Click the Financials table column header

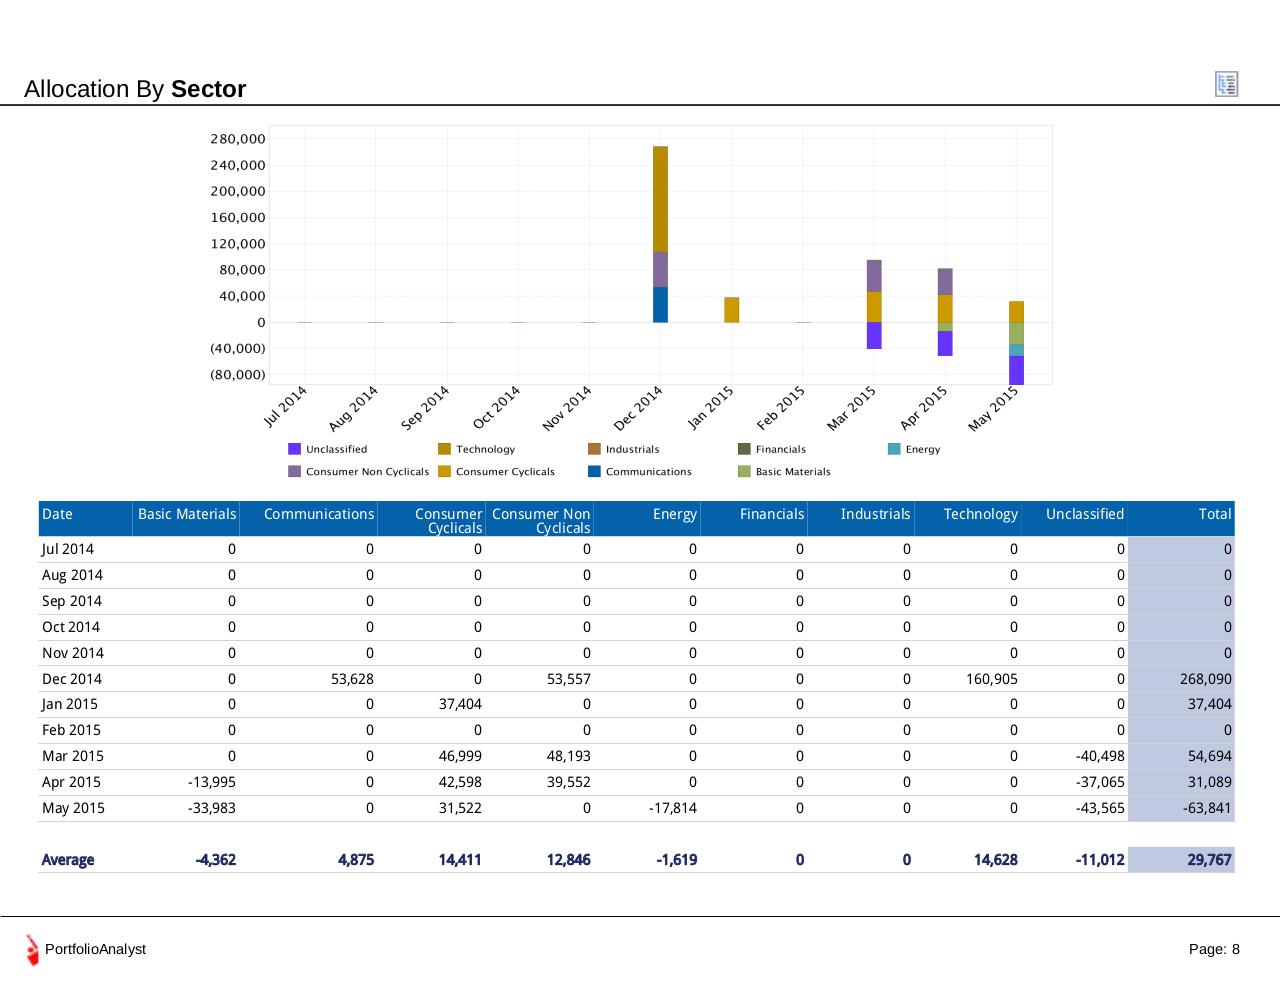(755, 518)
